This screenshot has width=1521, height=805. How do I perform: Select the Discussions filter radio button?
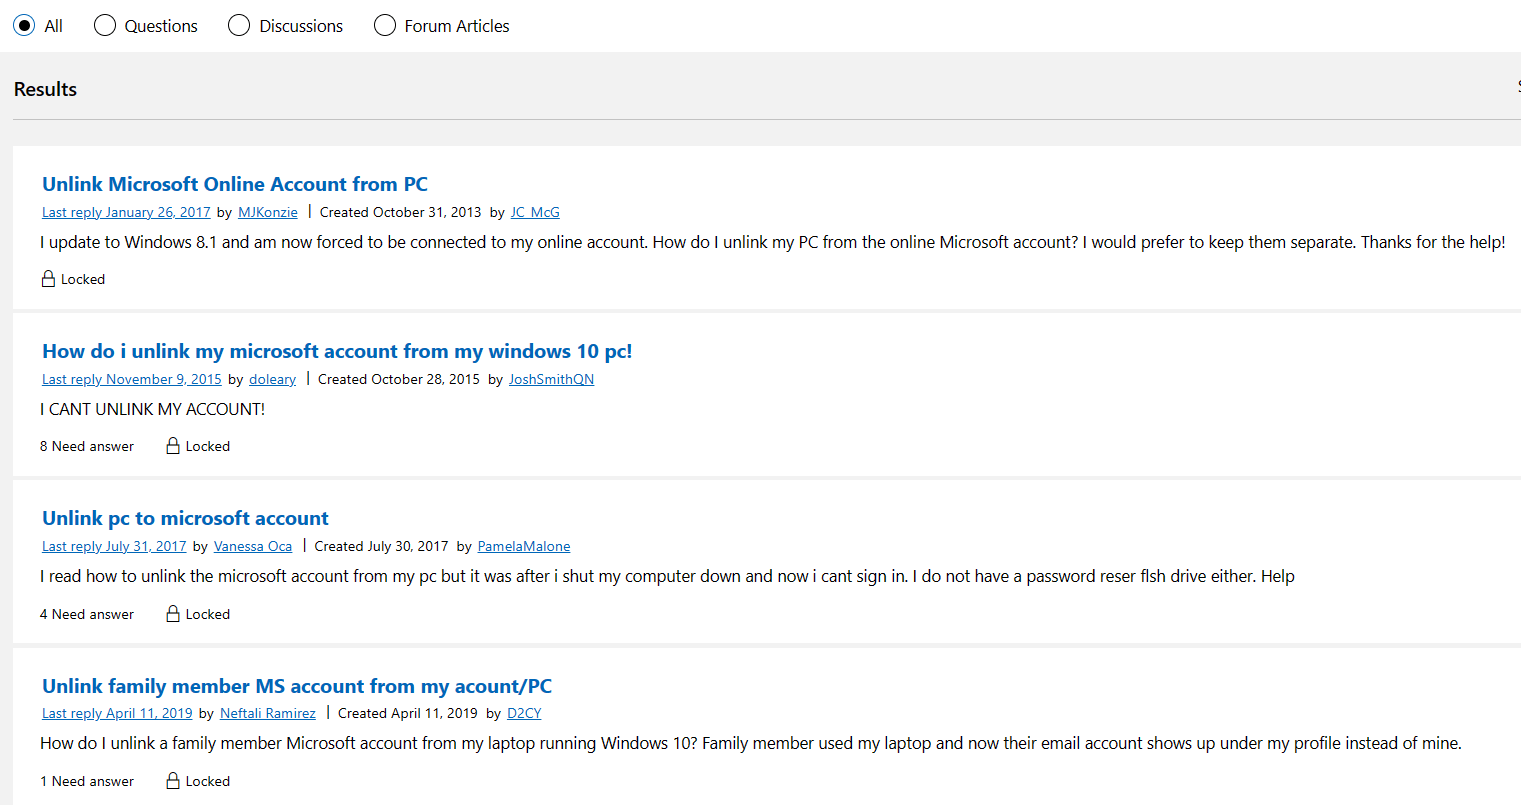[239, 25]
